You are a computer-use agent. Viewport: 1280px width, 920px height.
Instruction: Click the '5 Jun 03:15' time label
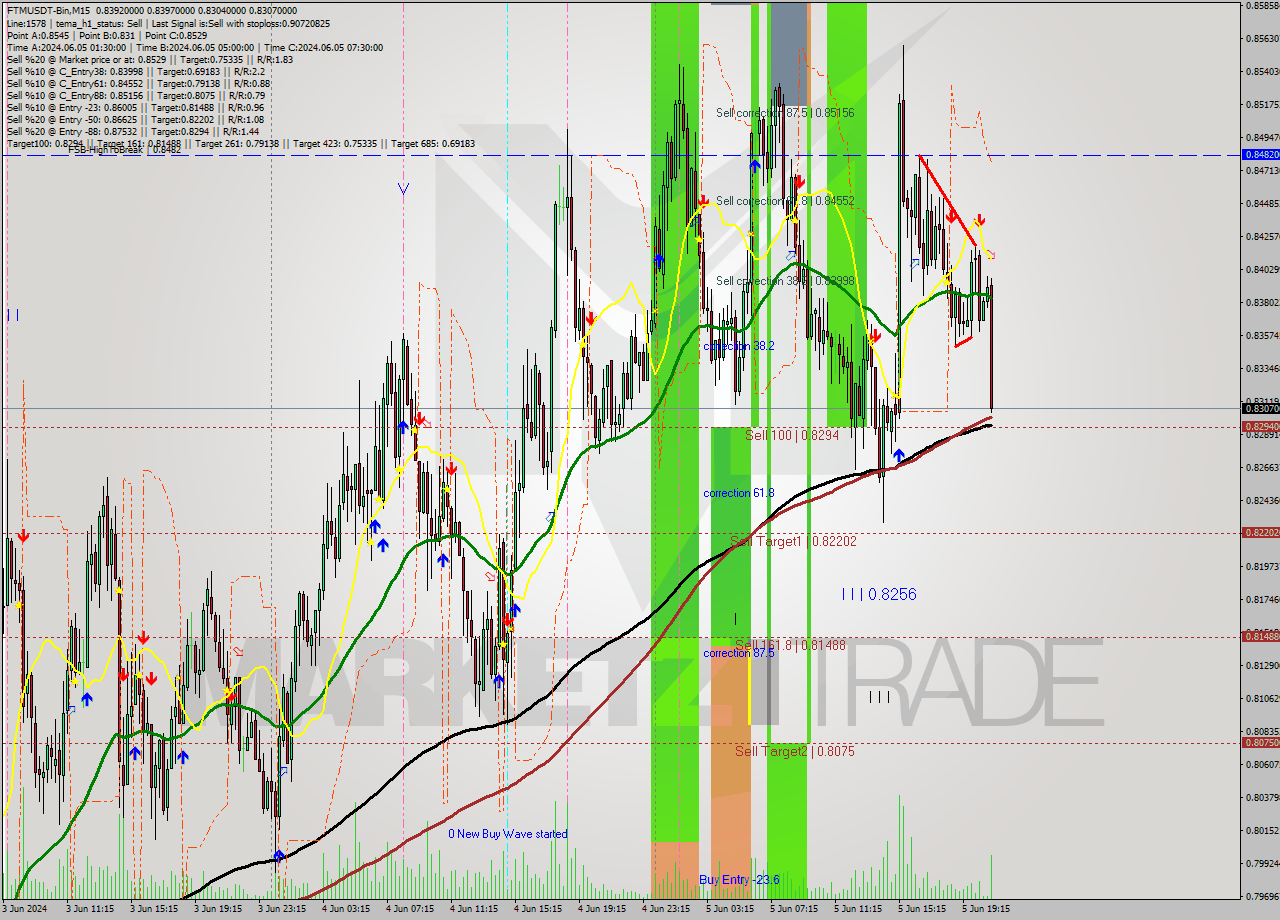coord(732,910)
